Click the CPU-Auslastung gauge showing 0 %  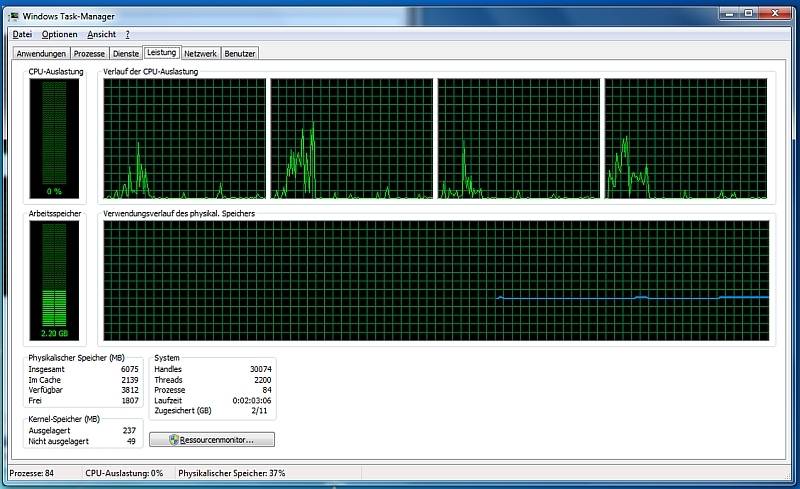point(54,138)
